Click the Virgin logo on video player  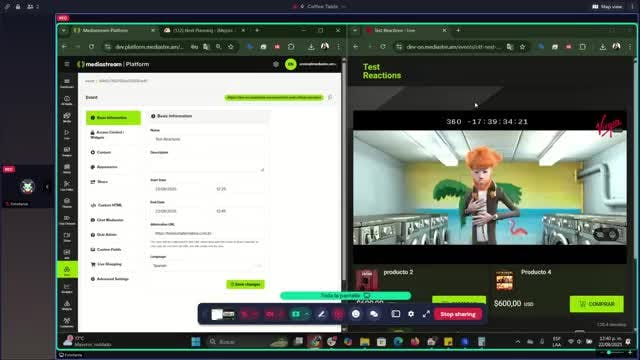pyautogui.click(x=609, y=126)
